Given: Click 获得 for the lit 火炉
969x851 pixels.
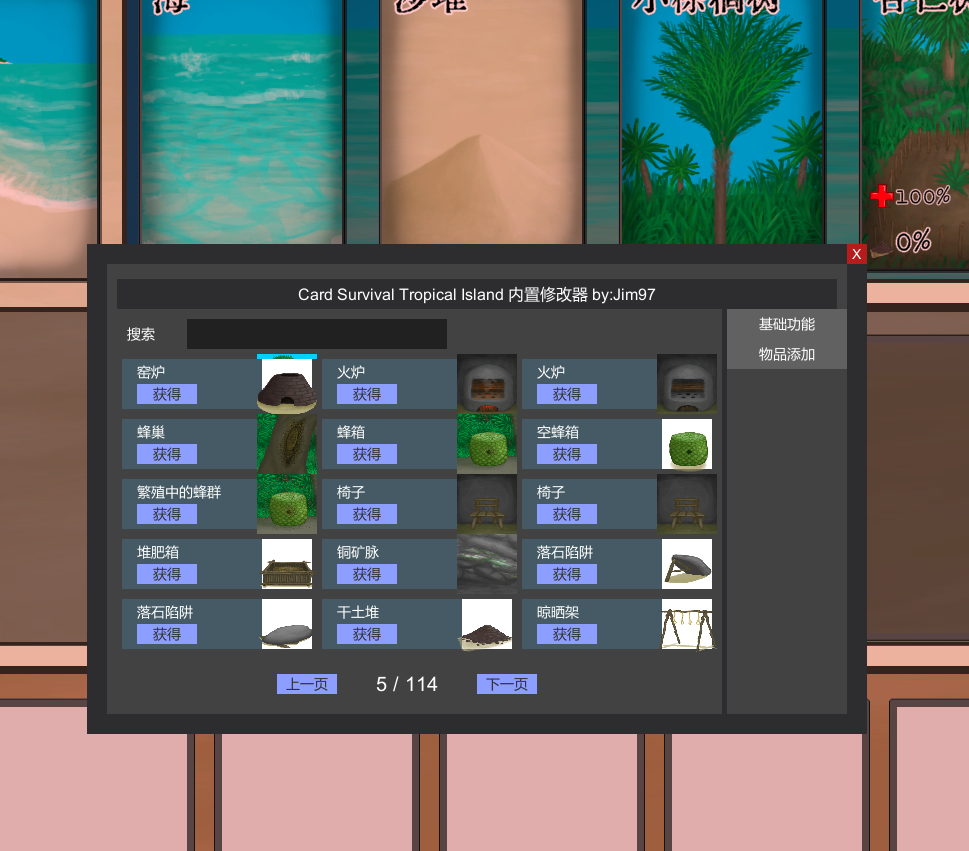Looking at the screenshot, I should [x=366, y=394].
